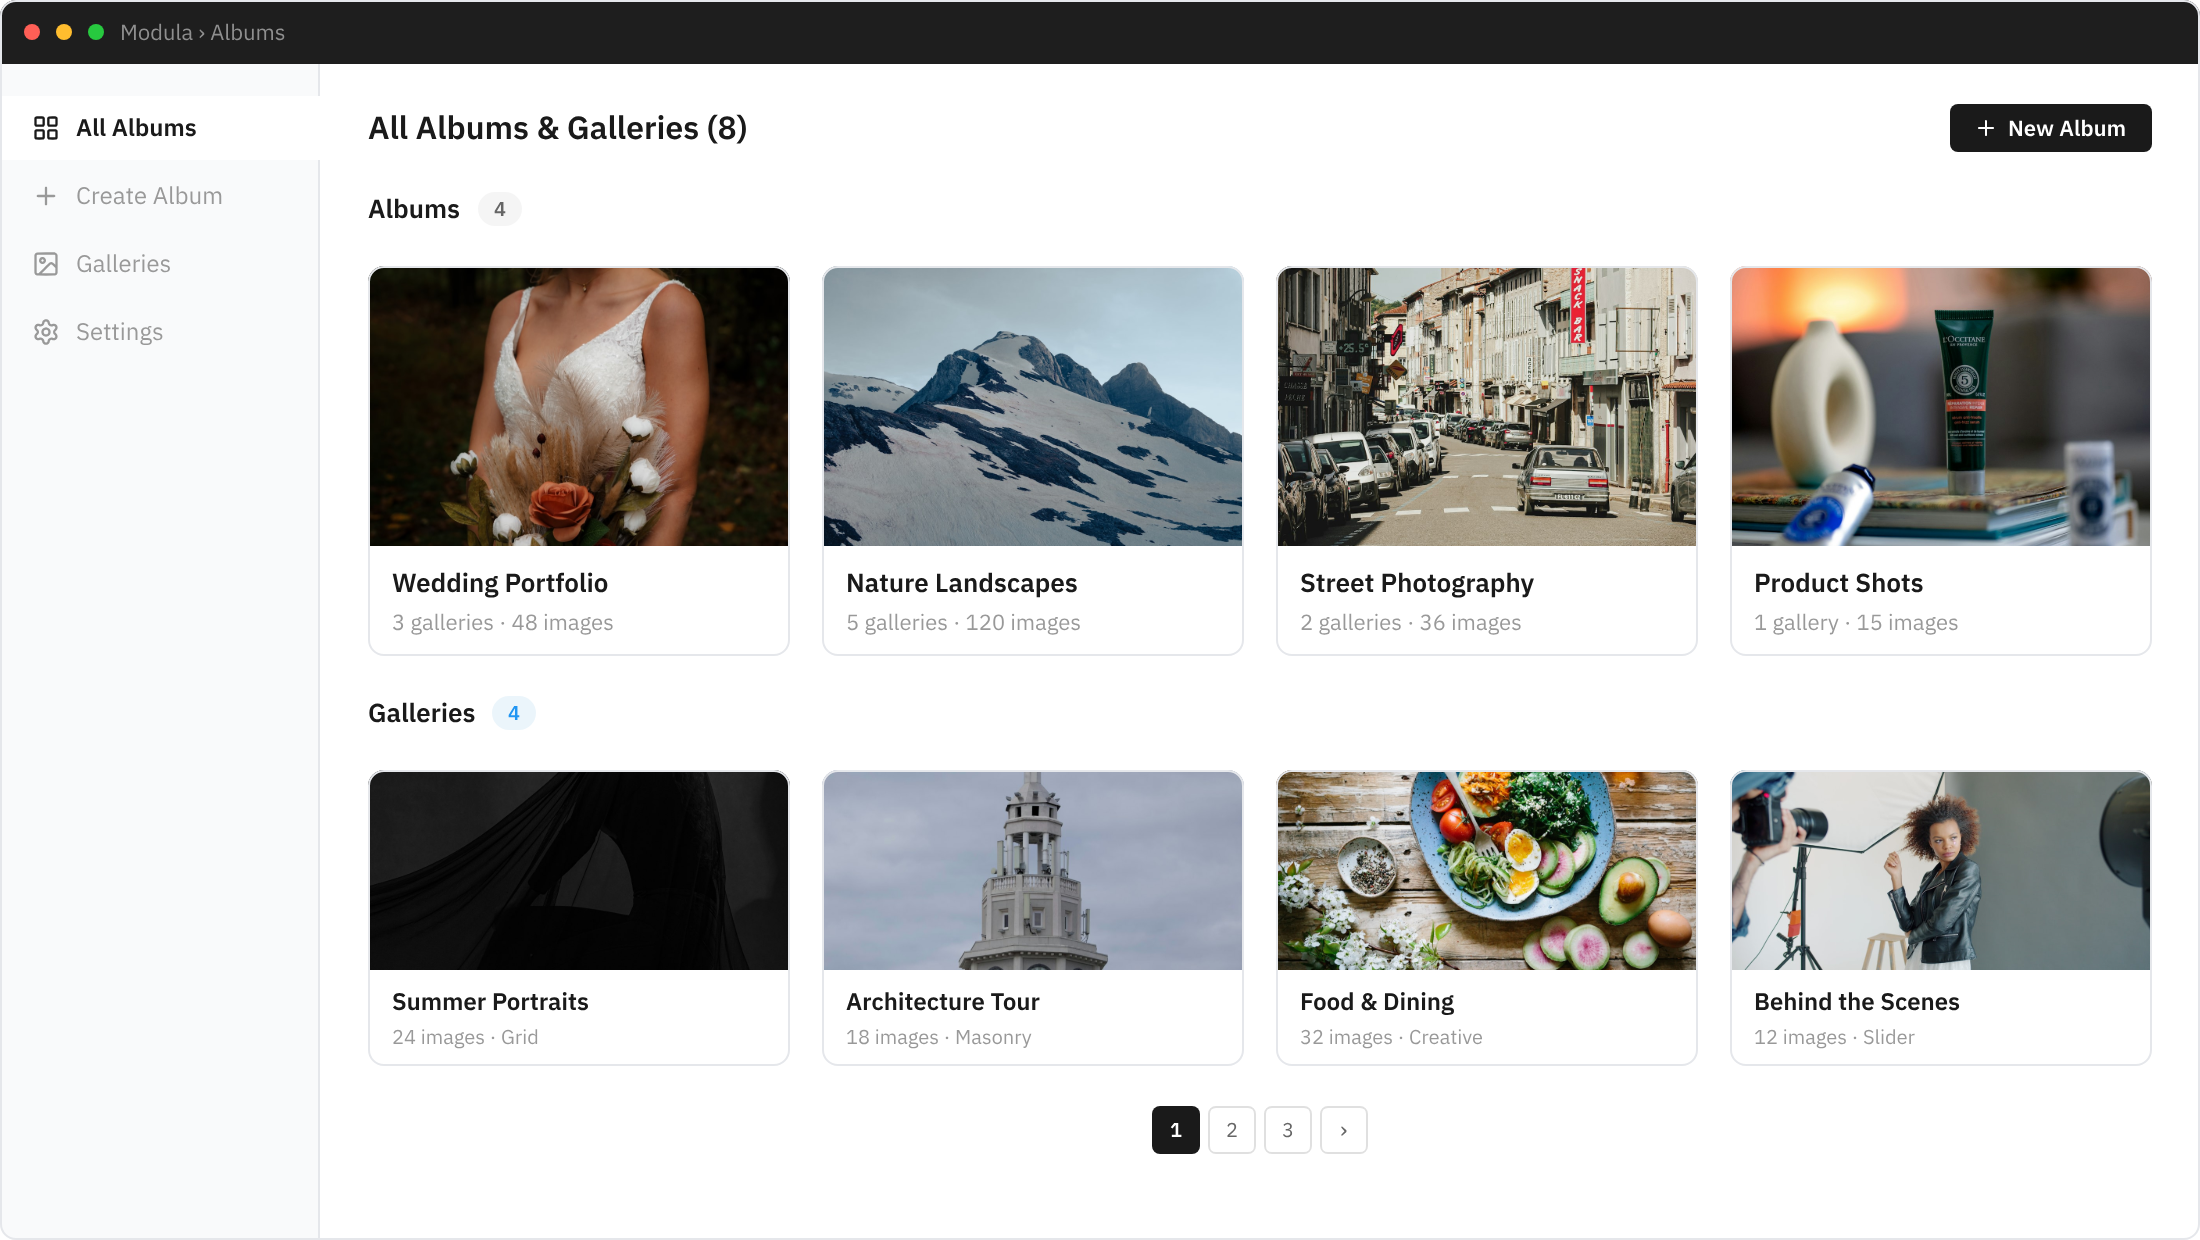
Task: Click the green window zoom dot
Action: [96, 32]
